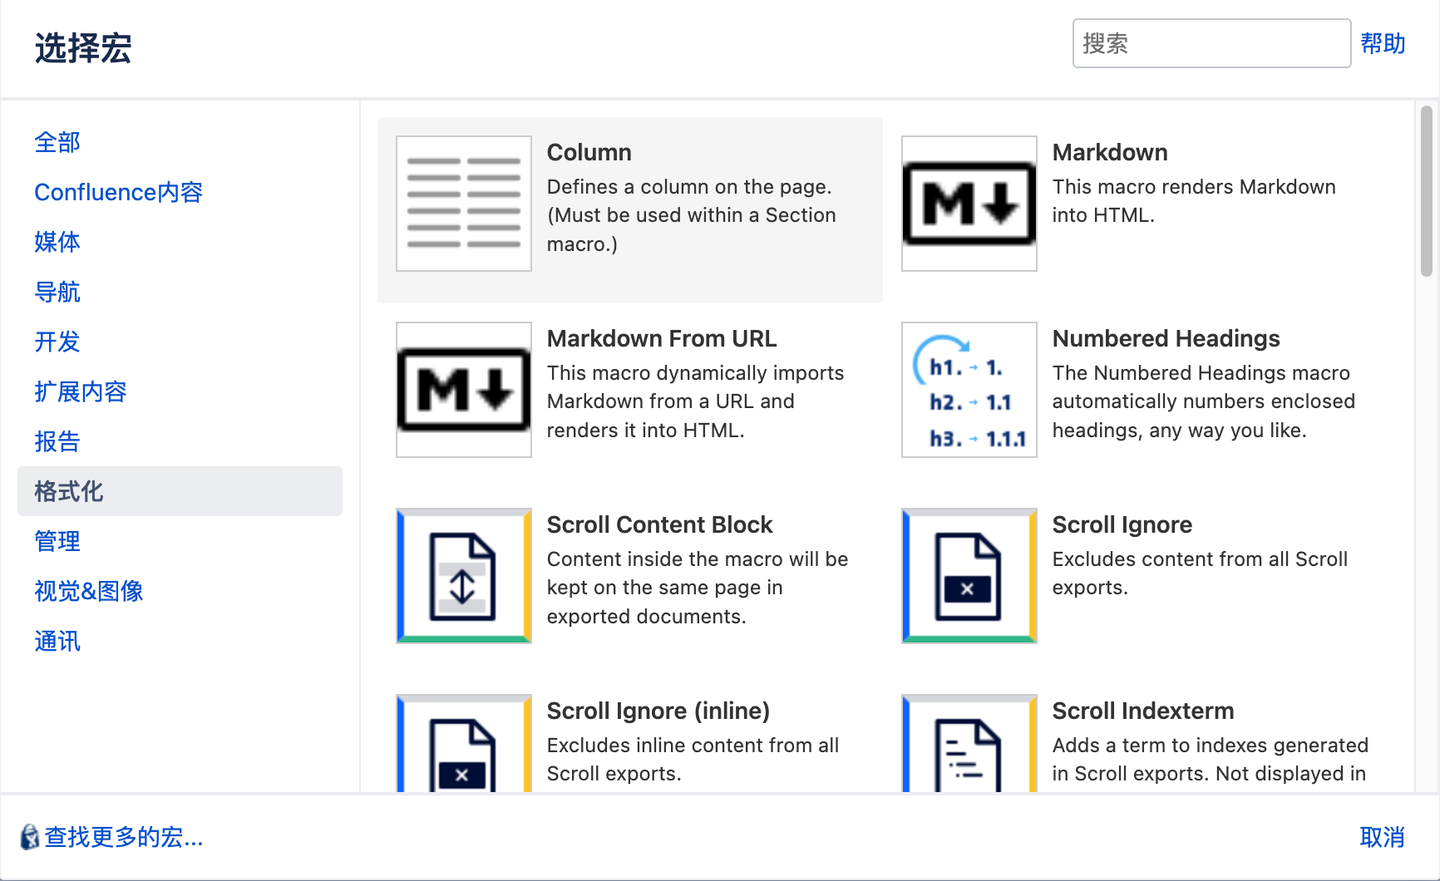Click the Scroll Indexterm macro icon
Image resolution: width=1440 pixels, height=881 pixels.
click(968, 745)
